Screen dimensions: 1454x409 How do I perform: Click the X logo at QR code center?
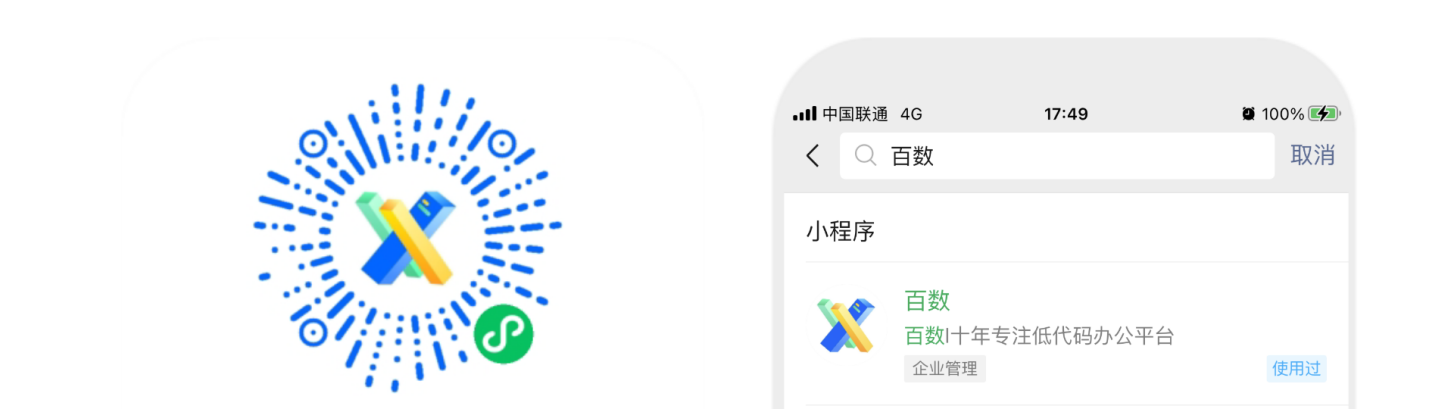pyautogui.click(x=406, y=236)
